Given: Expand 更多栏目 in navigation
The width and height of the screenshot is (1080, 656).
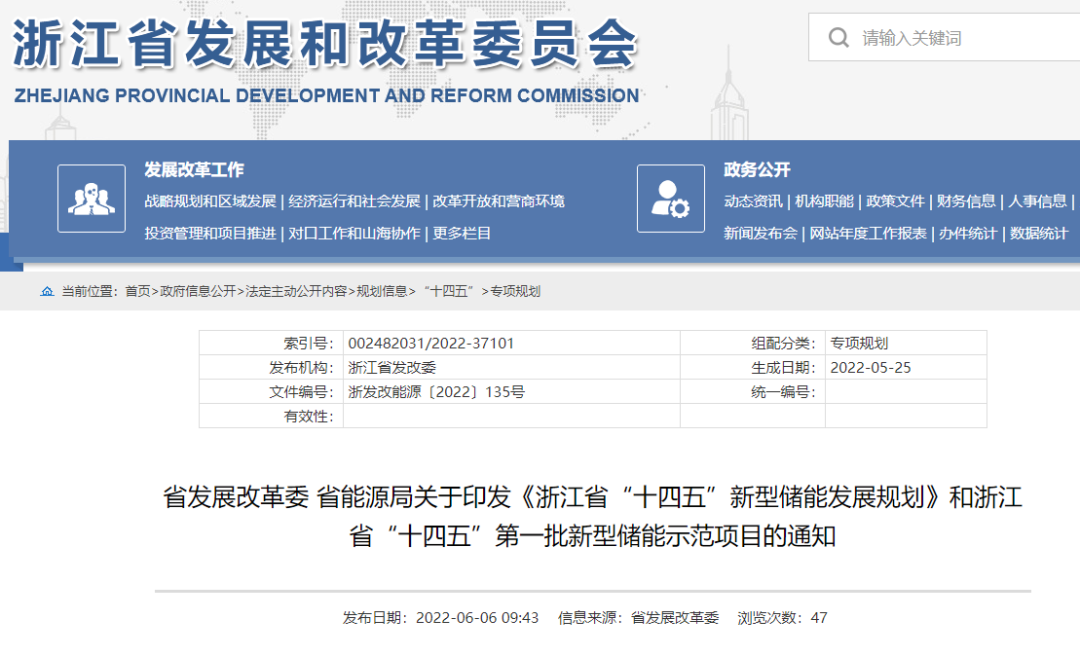Looking at the screenshot, I should [x=462, y=233].
